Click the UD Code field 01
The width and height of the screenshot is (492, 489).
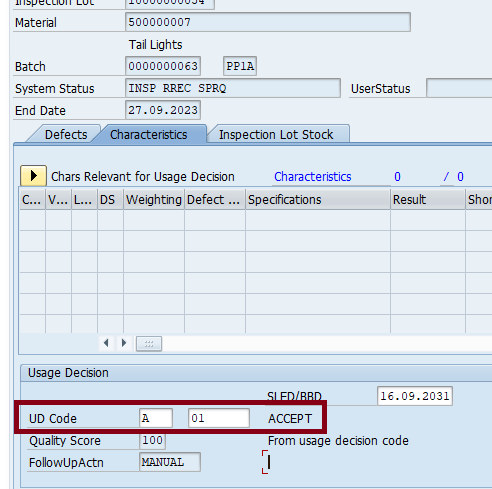[x=219, y=418]
